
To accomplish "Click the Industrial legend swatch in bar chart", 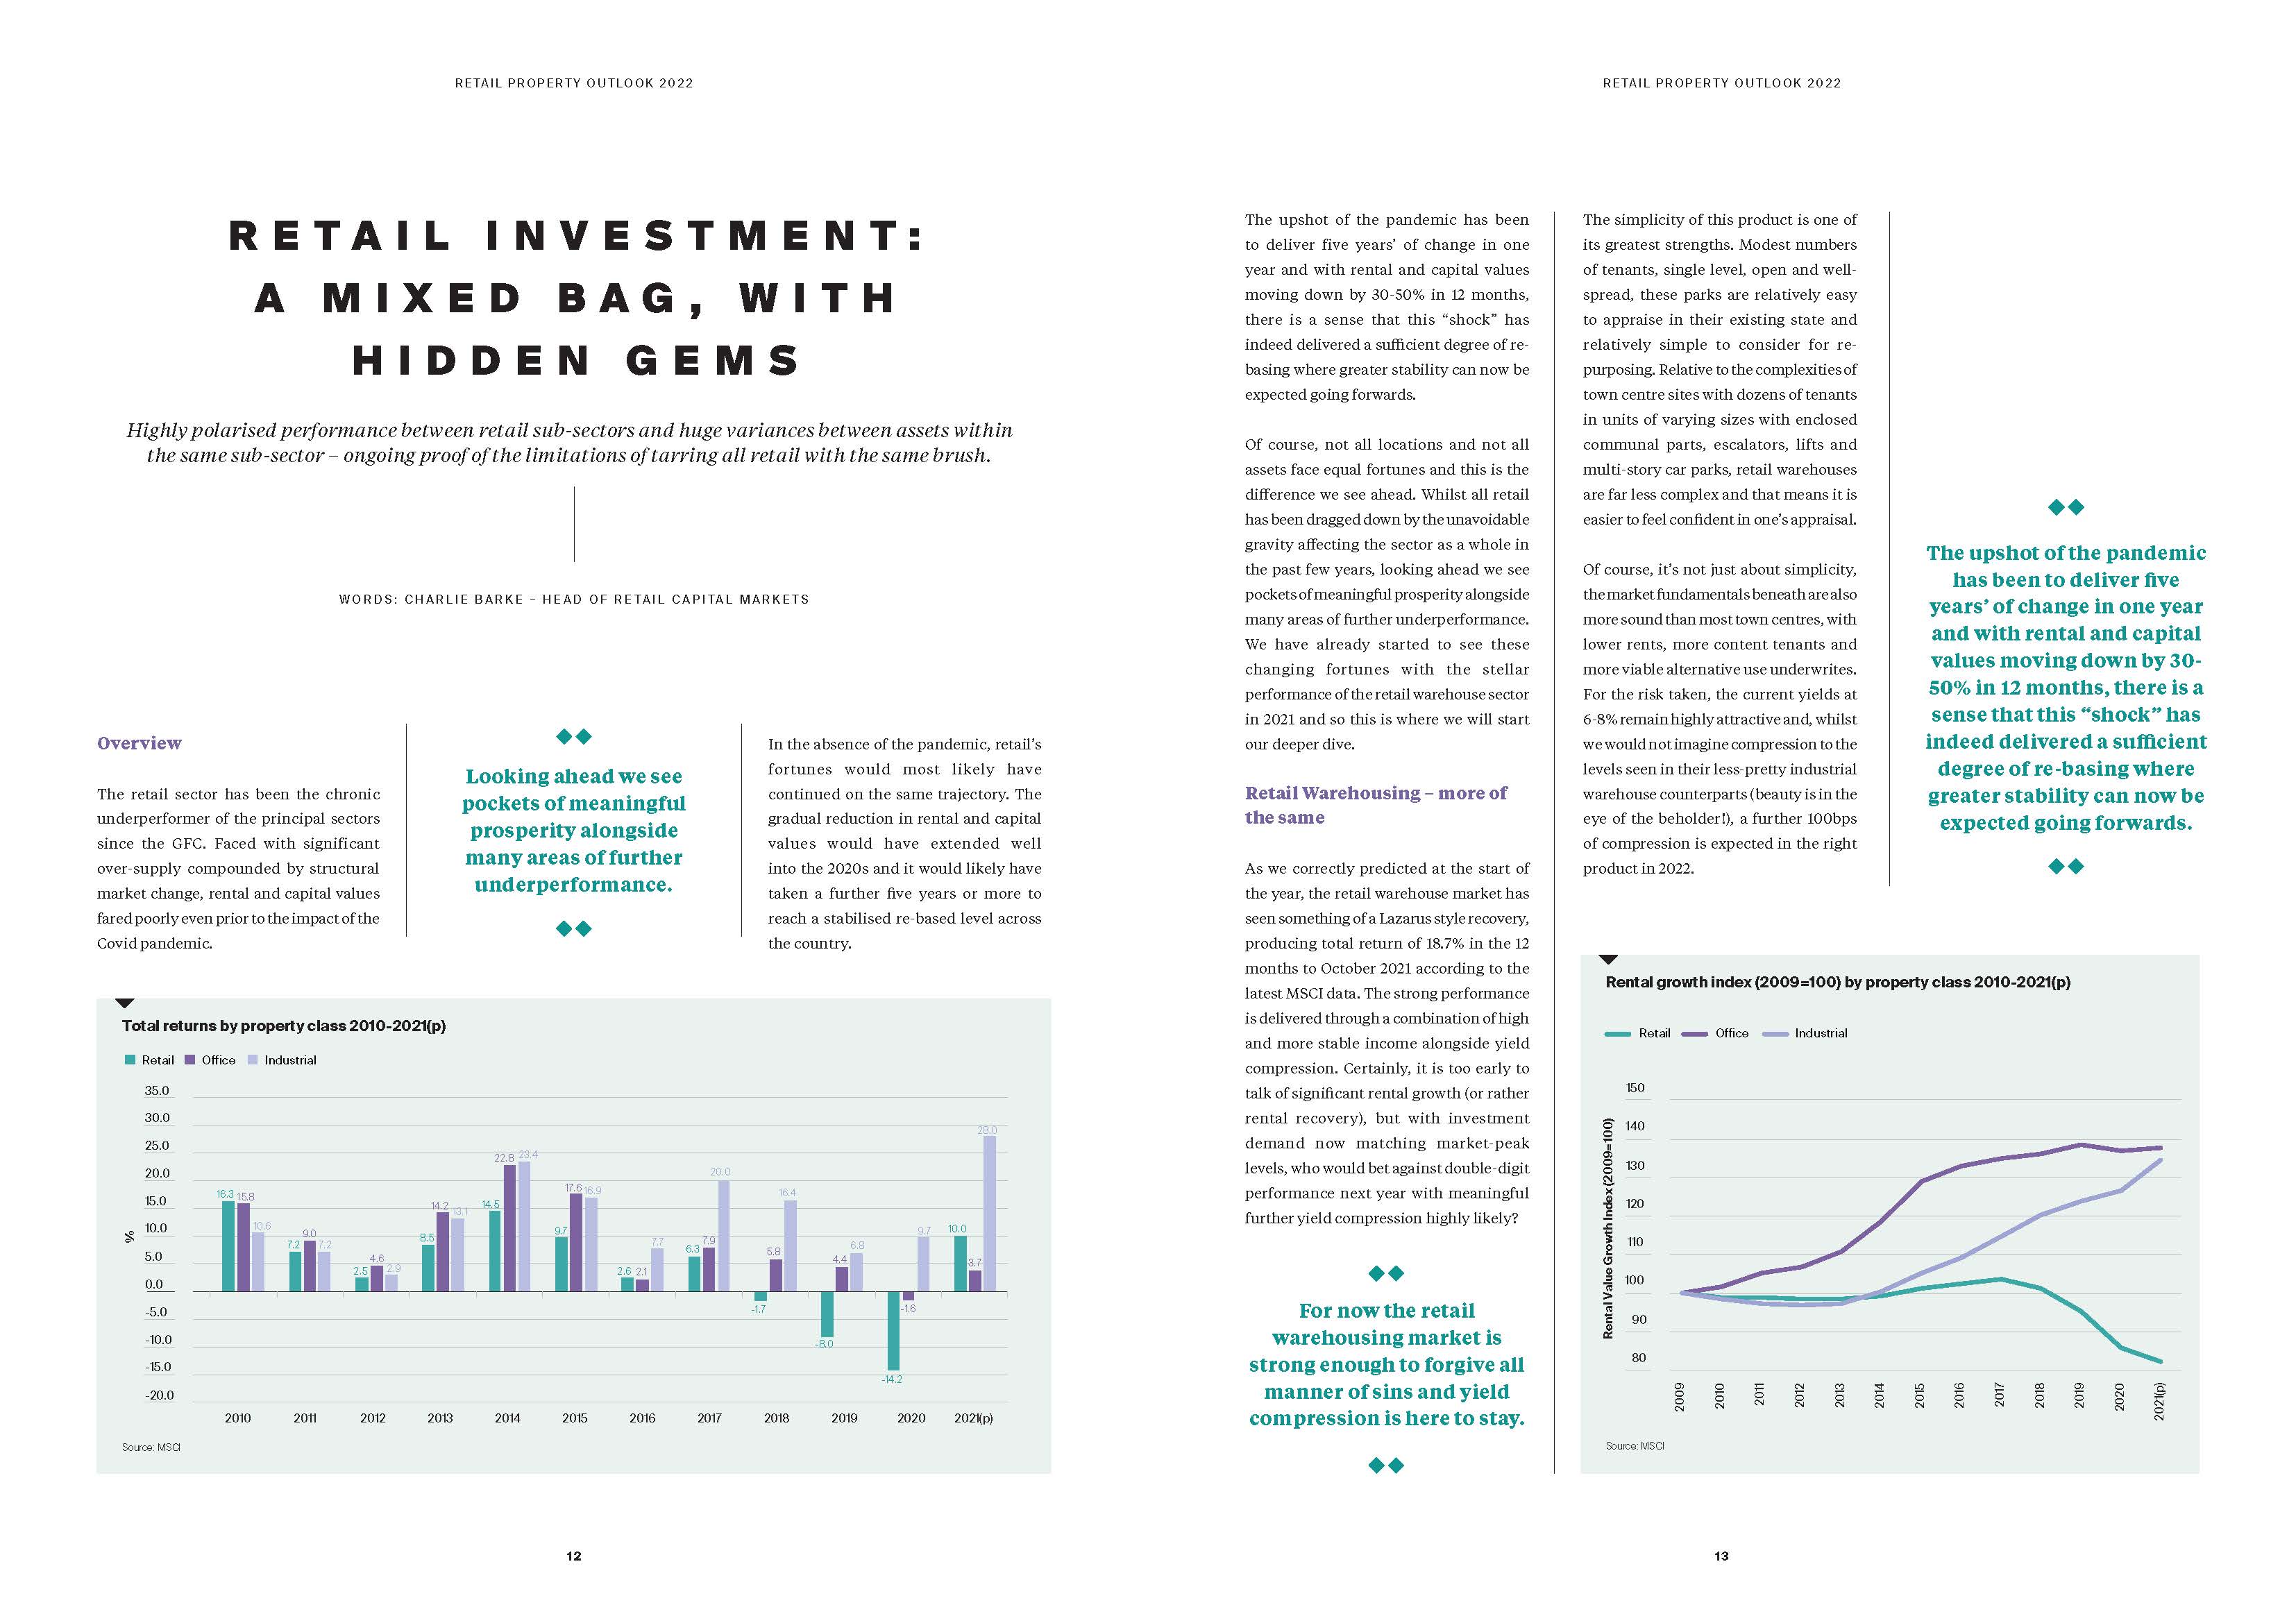I will tap(253, 1060).
